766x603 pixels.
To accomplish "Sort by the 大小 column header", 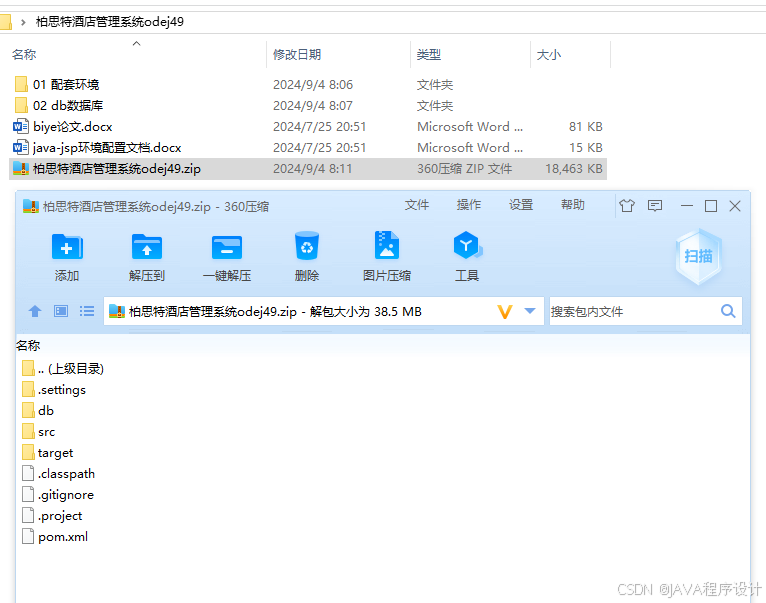I will [549, 55].
